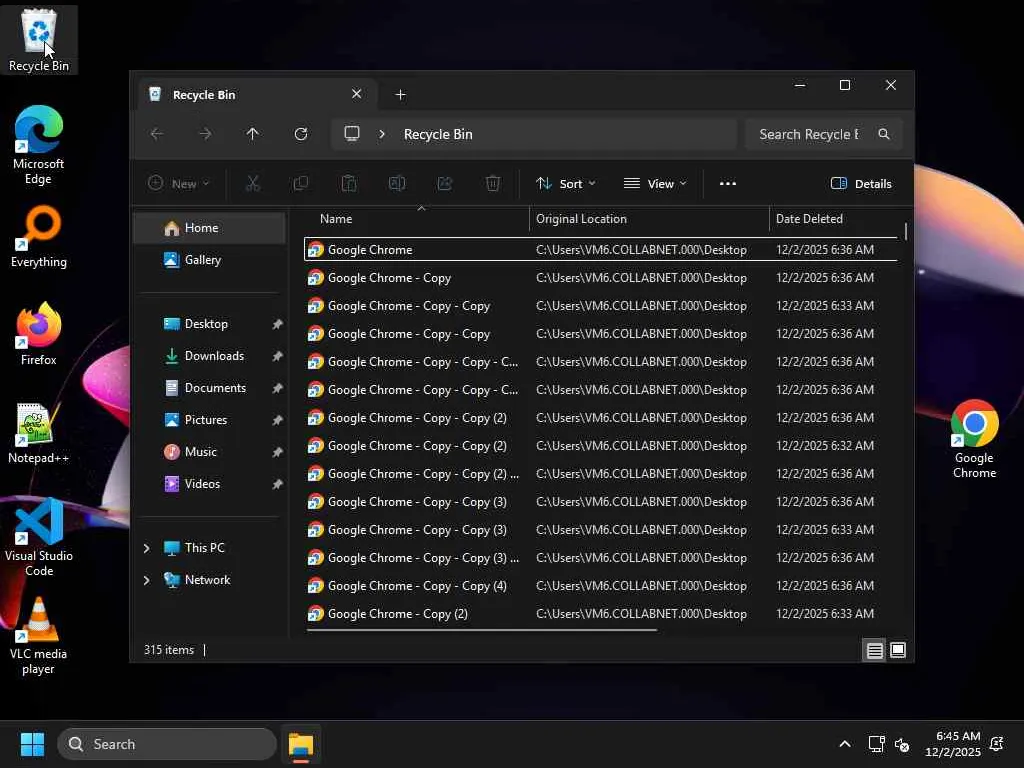Open the Recycle Bin desktop icon
This screenshot has width=1024, height=768.
click(x=39, y=39)
